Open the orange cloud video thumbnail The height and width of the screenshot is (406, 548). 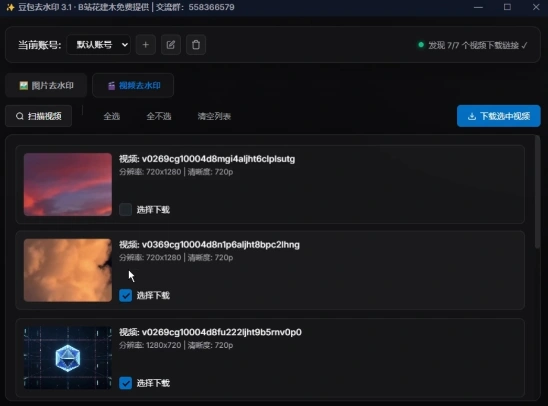68,270
